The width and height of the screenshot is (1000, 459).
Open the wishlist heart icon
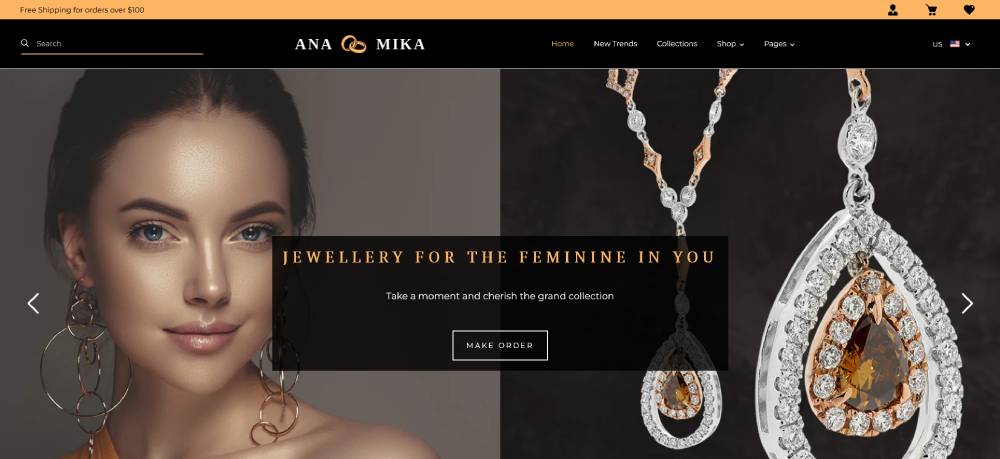[969, 10]
